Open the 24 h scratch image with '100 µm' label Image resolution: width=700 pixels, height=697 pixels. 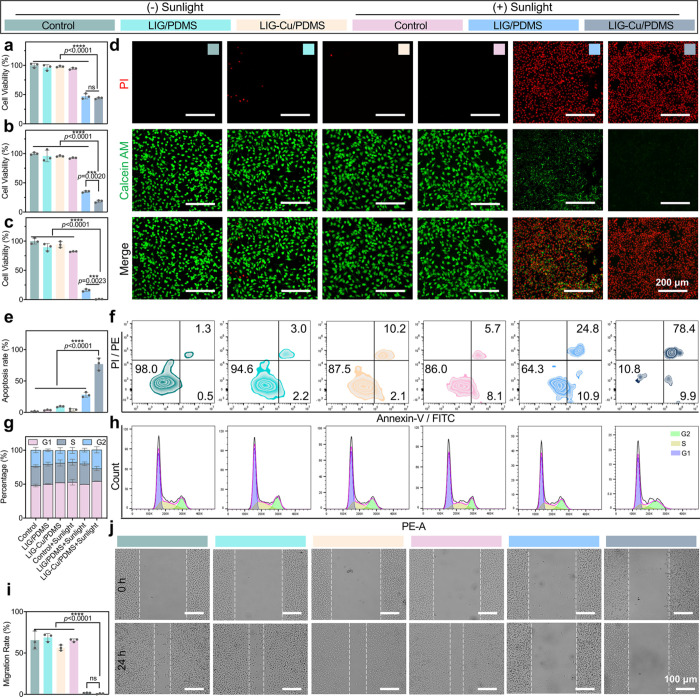coord(652,659)
